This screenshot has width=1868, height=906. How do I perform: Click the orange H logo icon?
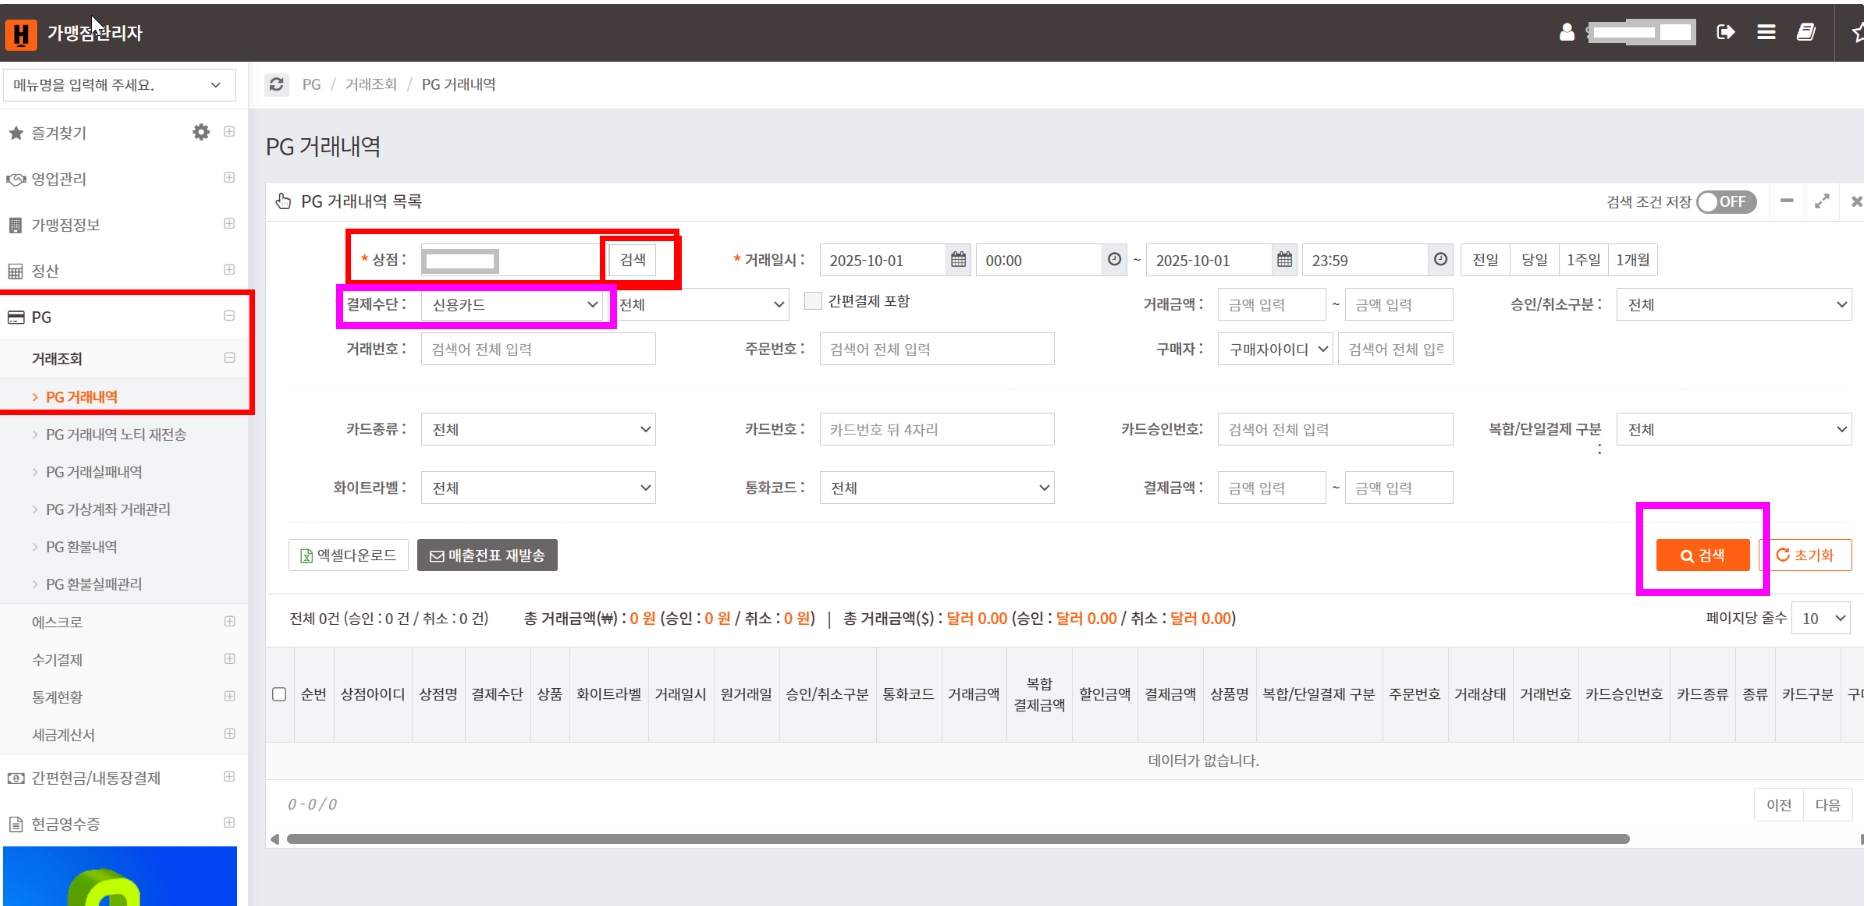[20, 34]
